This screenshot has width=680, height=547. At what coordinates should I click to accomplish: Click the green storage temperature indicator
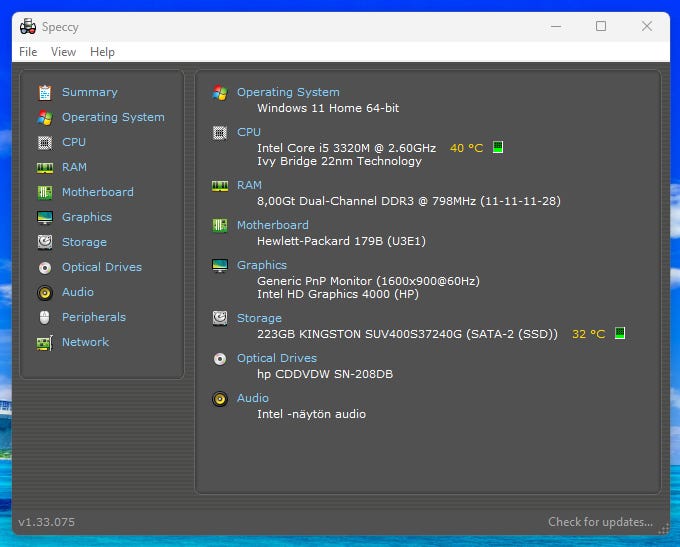[620, 334]
